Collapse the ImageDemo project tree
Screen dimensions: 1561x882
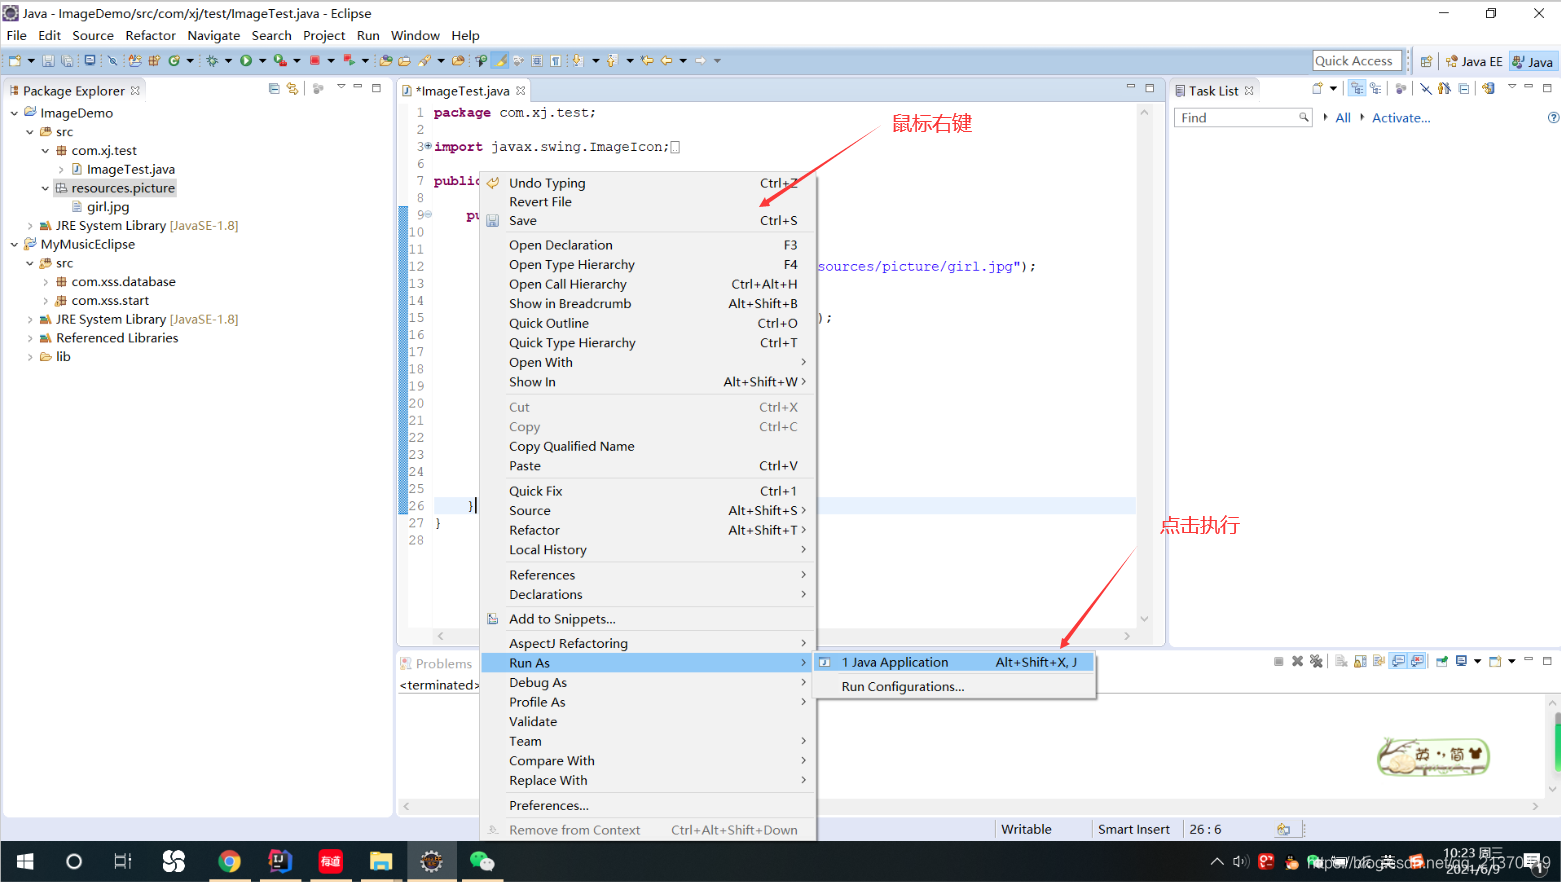pyautogui.click(x=13, y=112)
